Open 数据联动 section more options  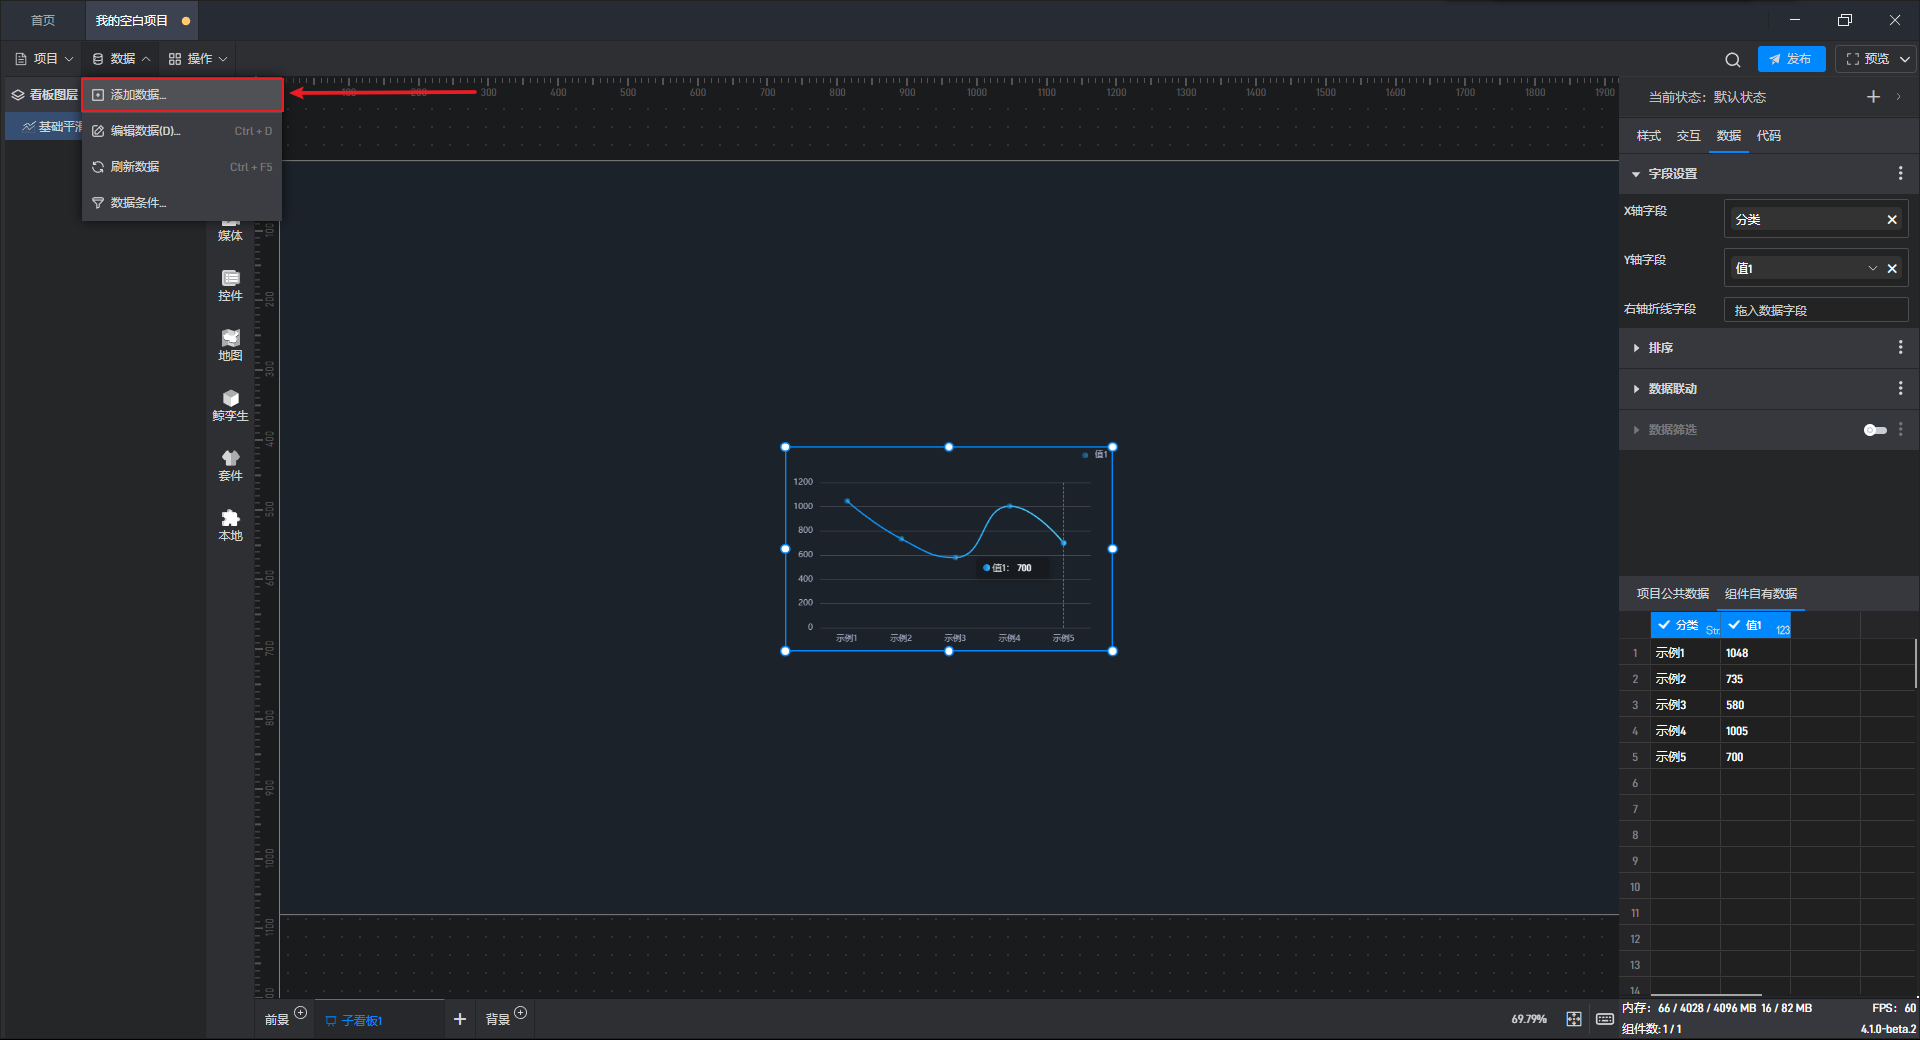(x=1900, y=388)
